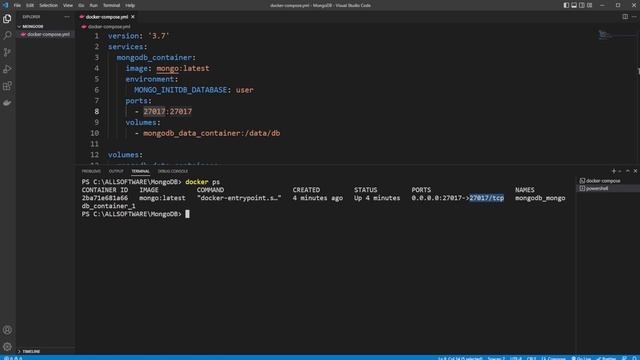The height and width of the screenshot is (360, 640).
Task: Open new terminal launch profile dropdown
Action: [620, 171]
